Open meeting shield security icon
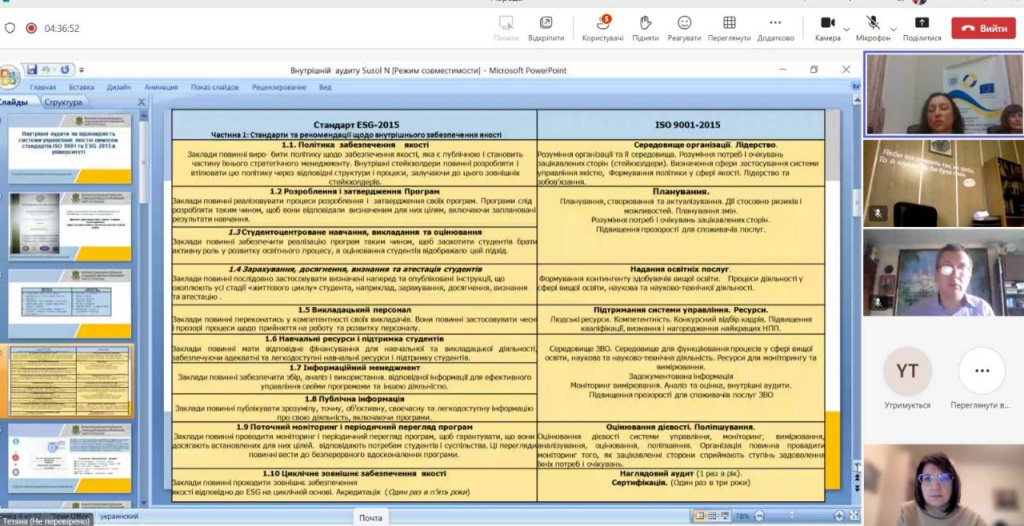 [x=10, y=28]
